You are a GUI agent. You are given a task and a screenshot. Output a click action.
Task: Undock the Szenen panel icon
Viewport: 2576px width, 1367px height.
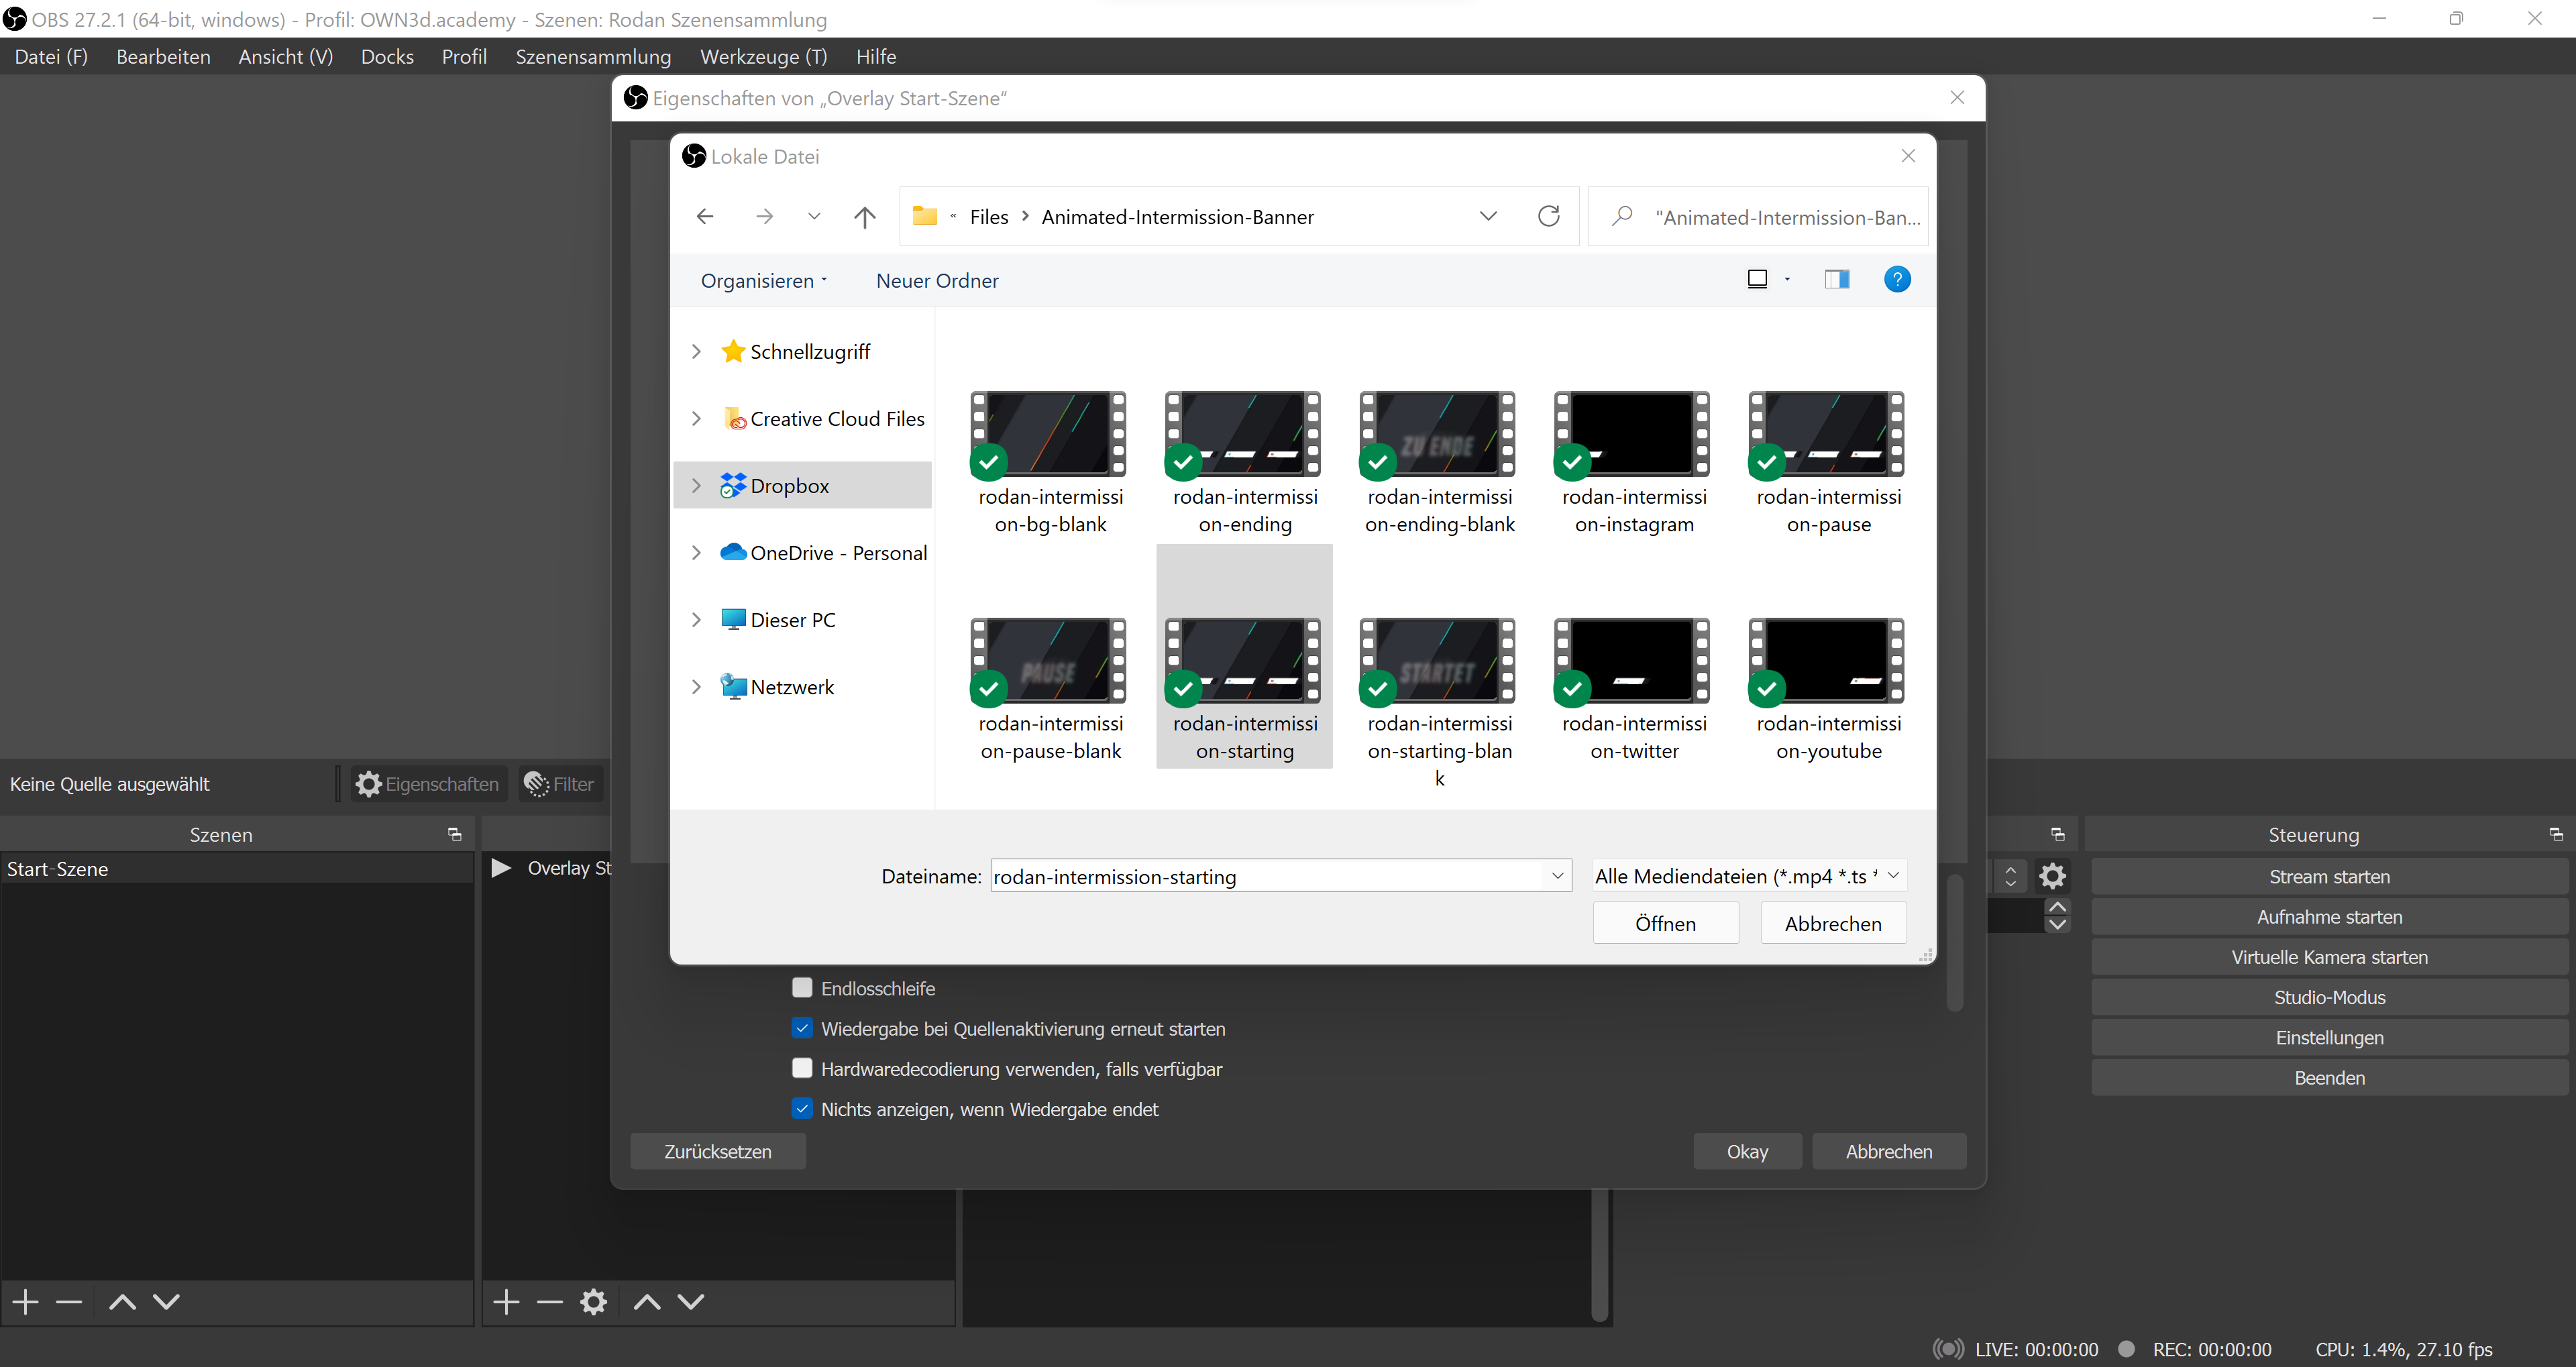tap(455, 834)
